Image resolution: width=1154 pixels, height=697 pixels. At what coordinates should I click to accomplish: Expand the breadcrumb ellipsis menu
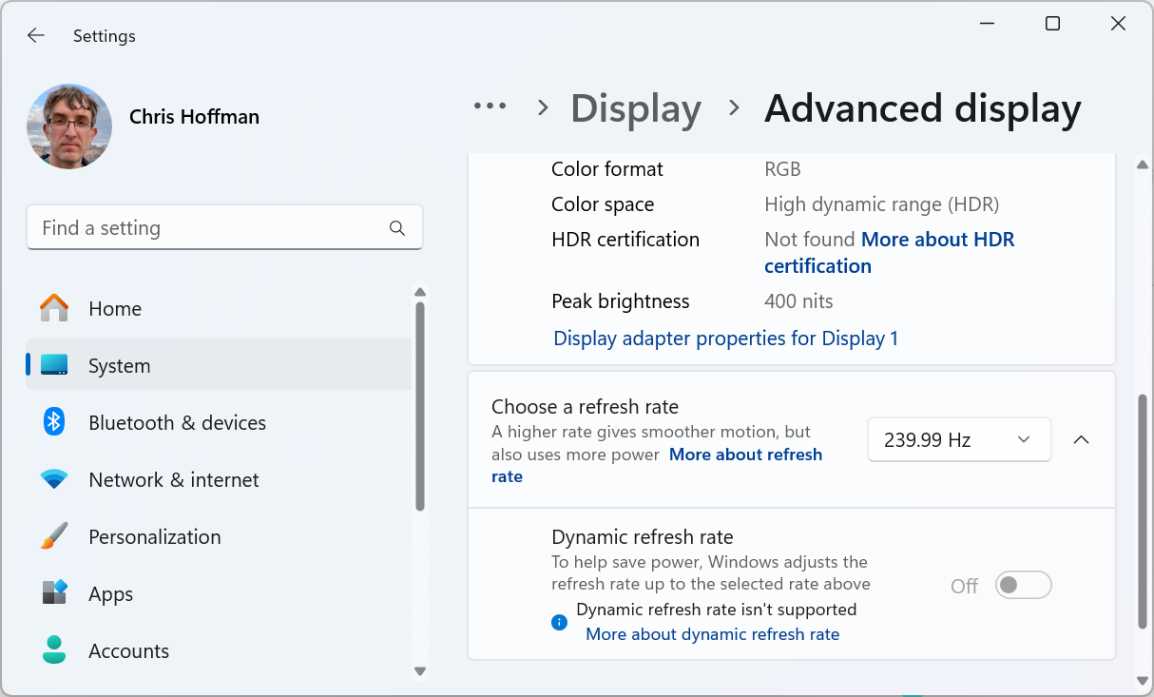click(490, 107)
